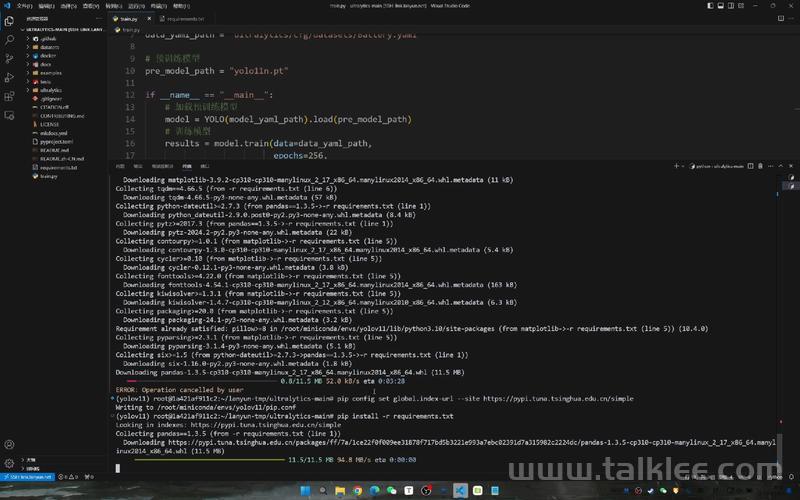Open mkdocs.yml in the explorer
Viewport: 800px width, 500px height.
(53, 133)
